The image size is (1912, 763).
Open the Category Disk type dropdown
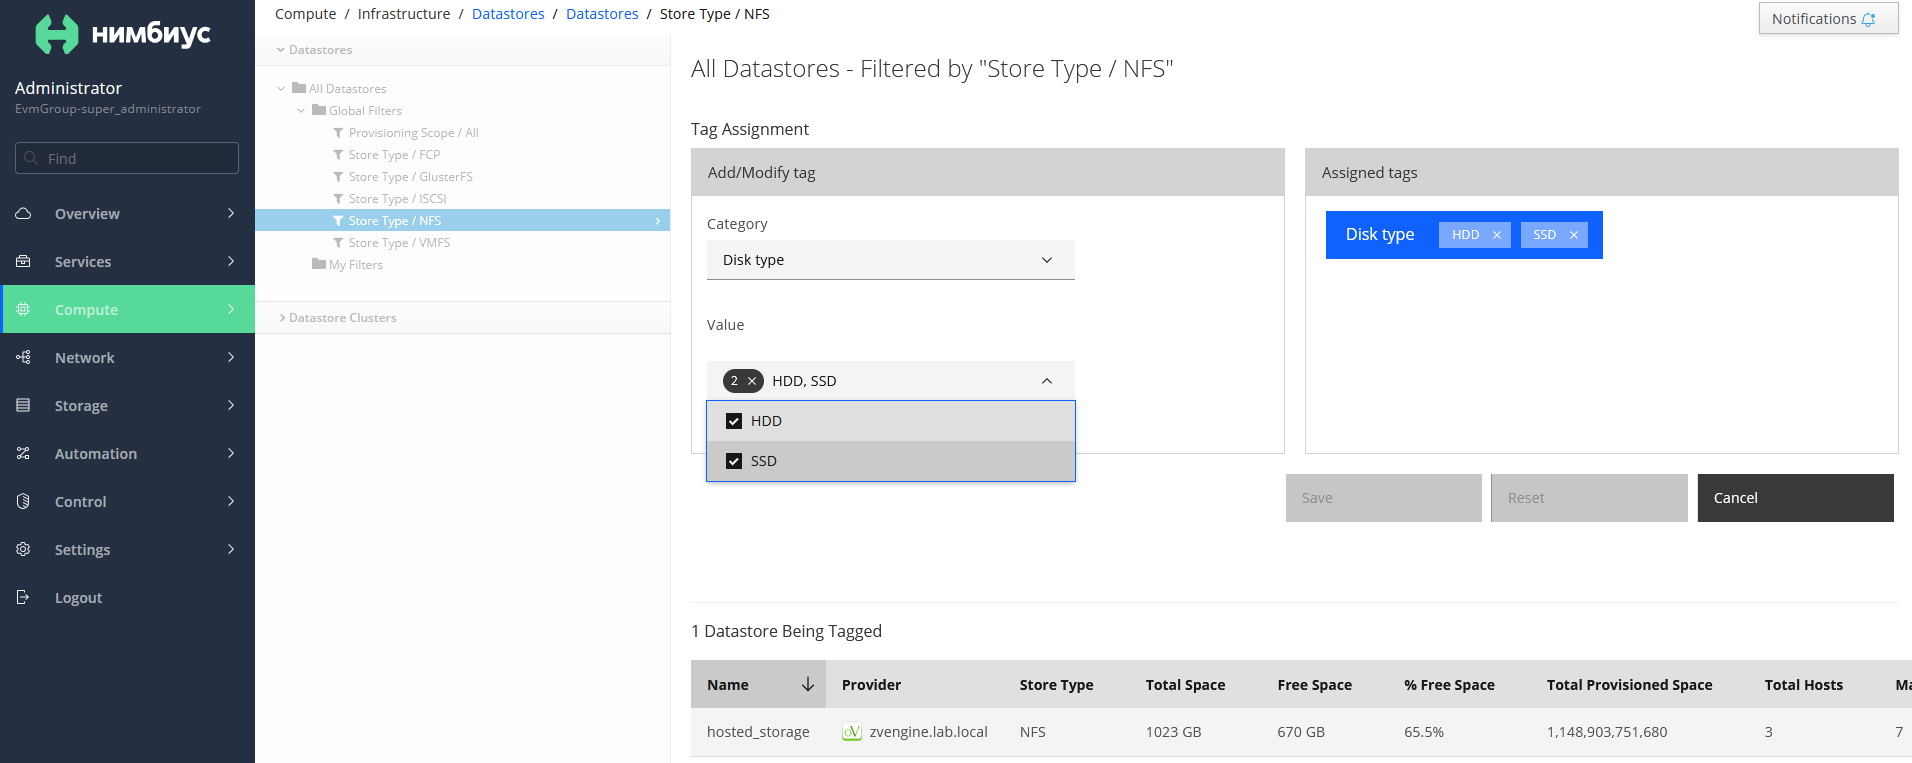[x=891, y=260]
